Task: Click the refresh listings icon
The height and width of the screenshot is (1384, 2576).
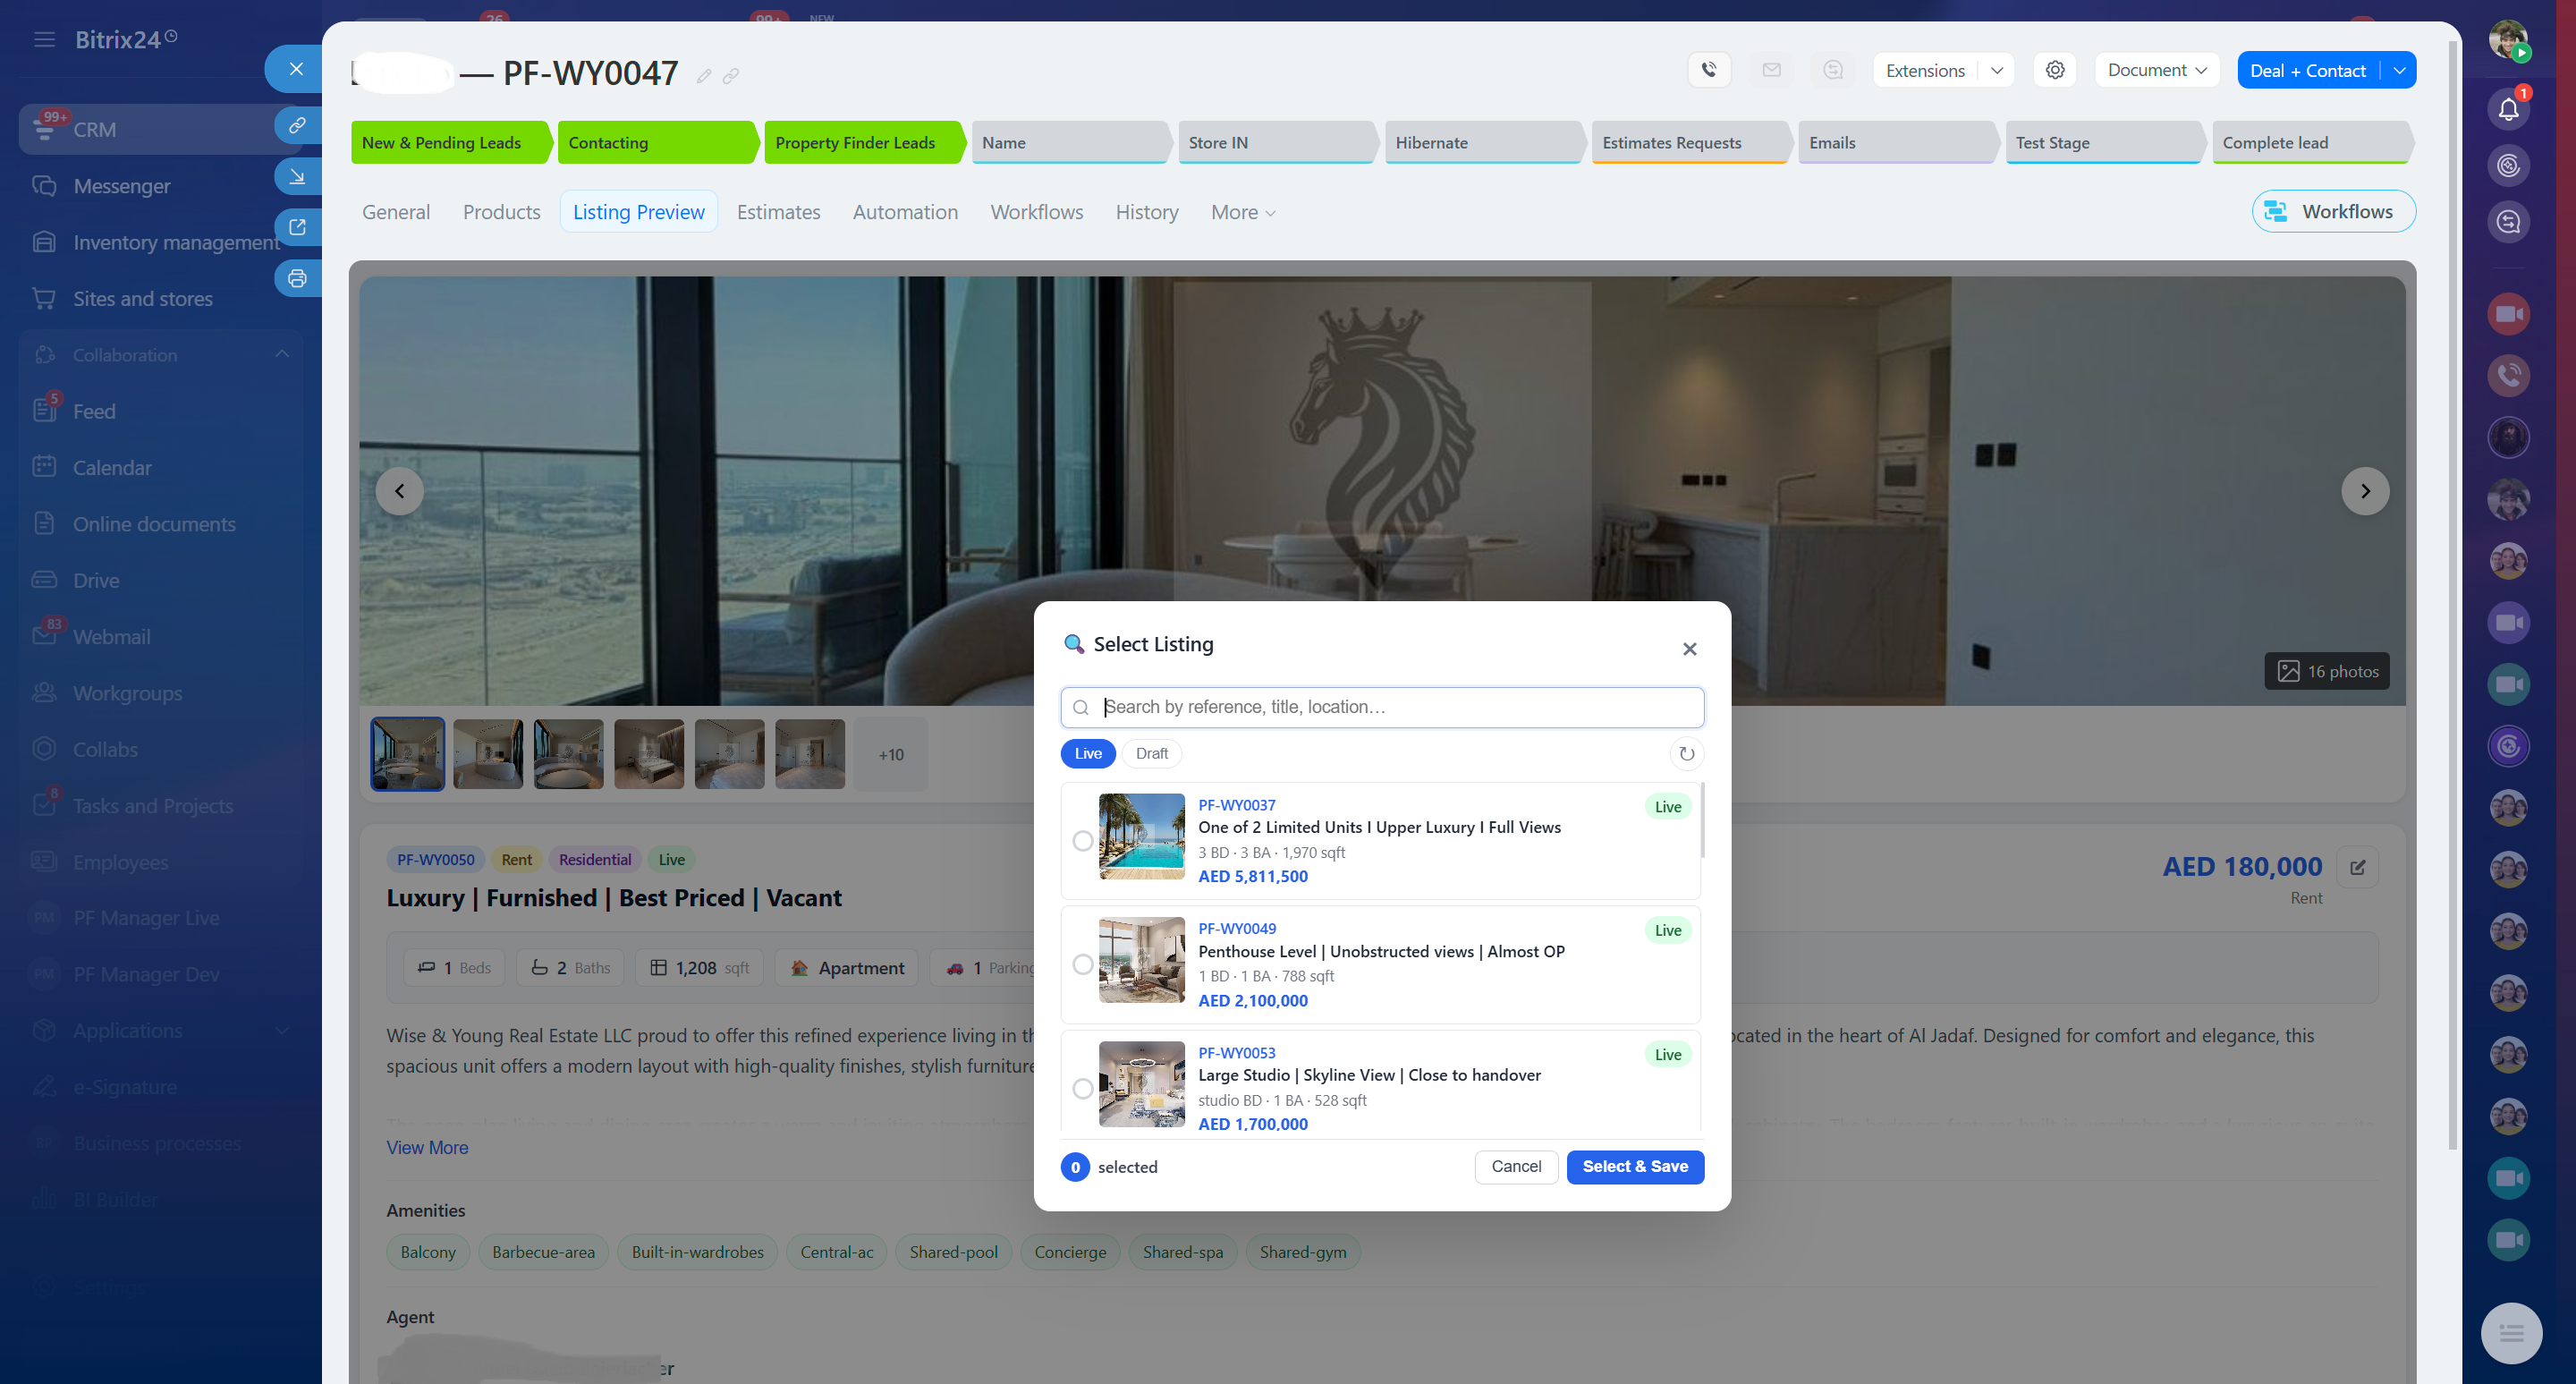Action: pyautogui.click(x=1686, y=754)
